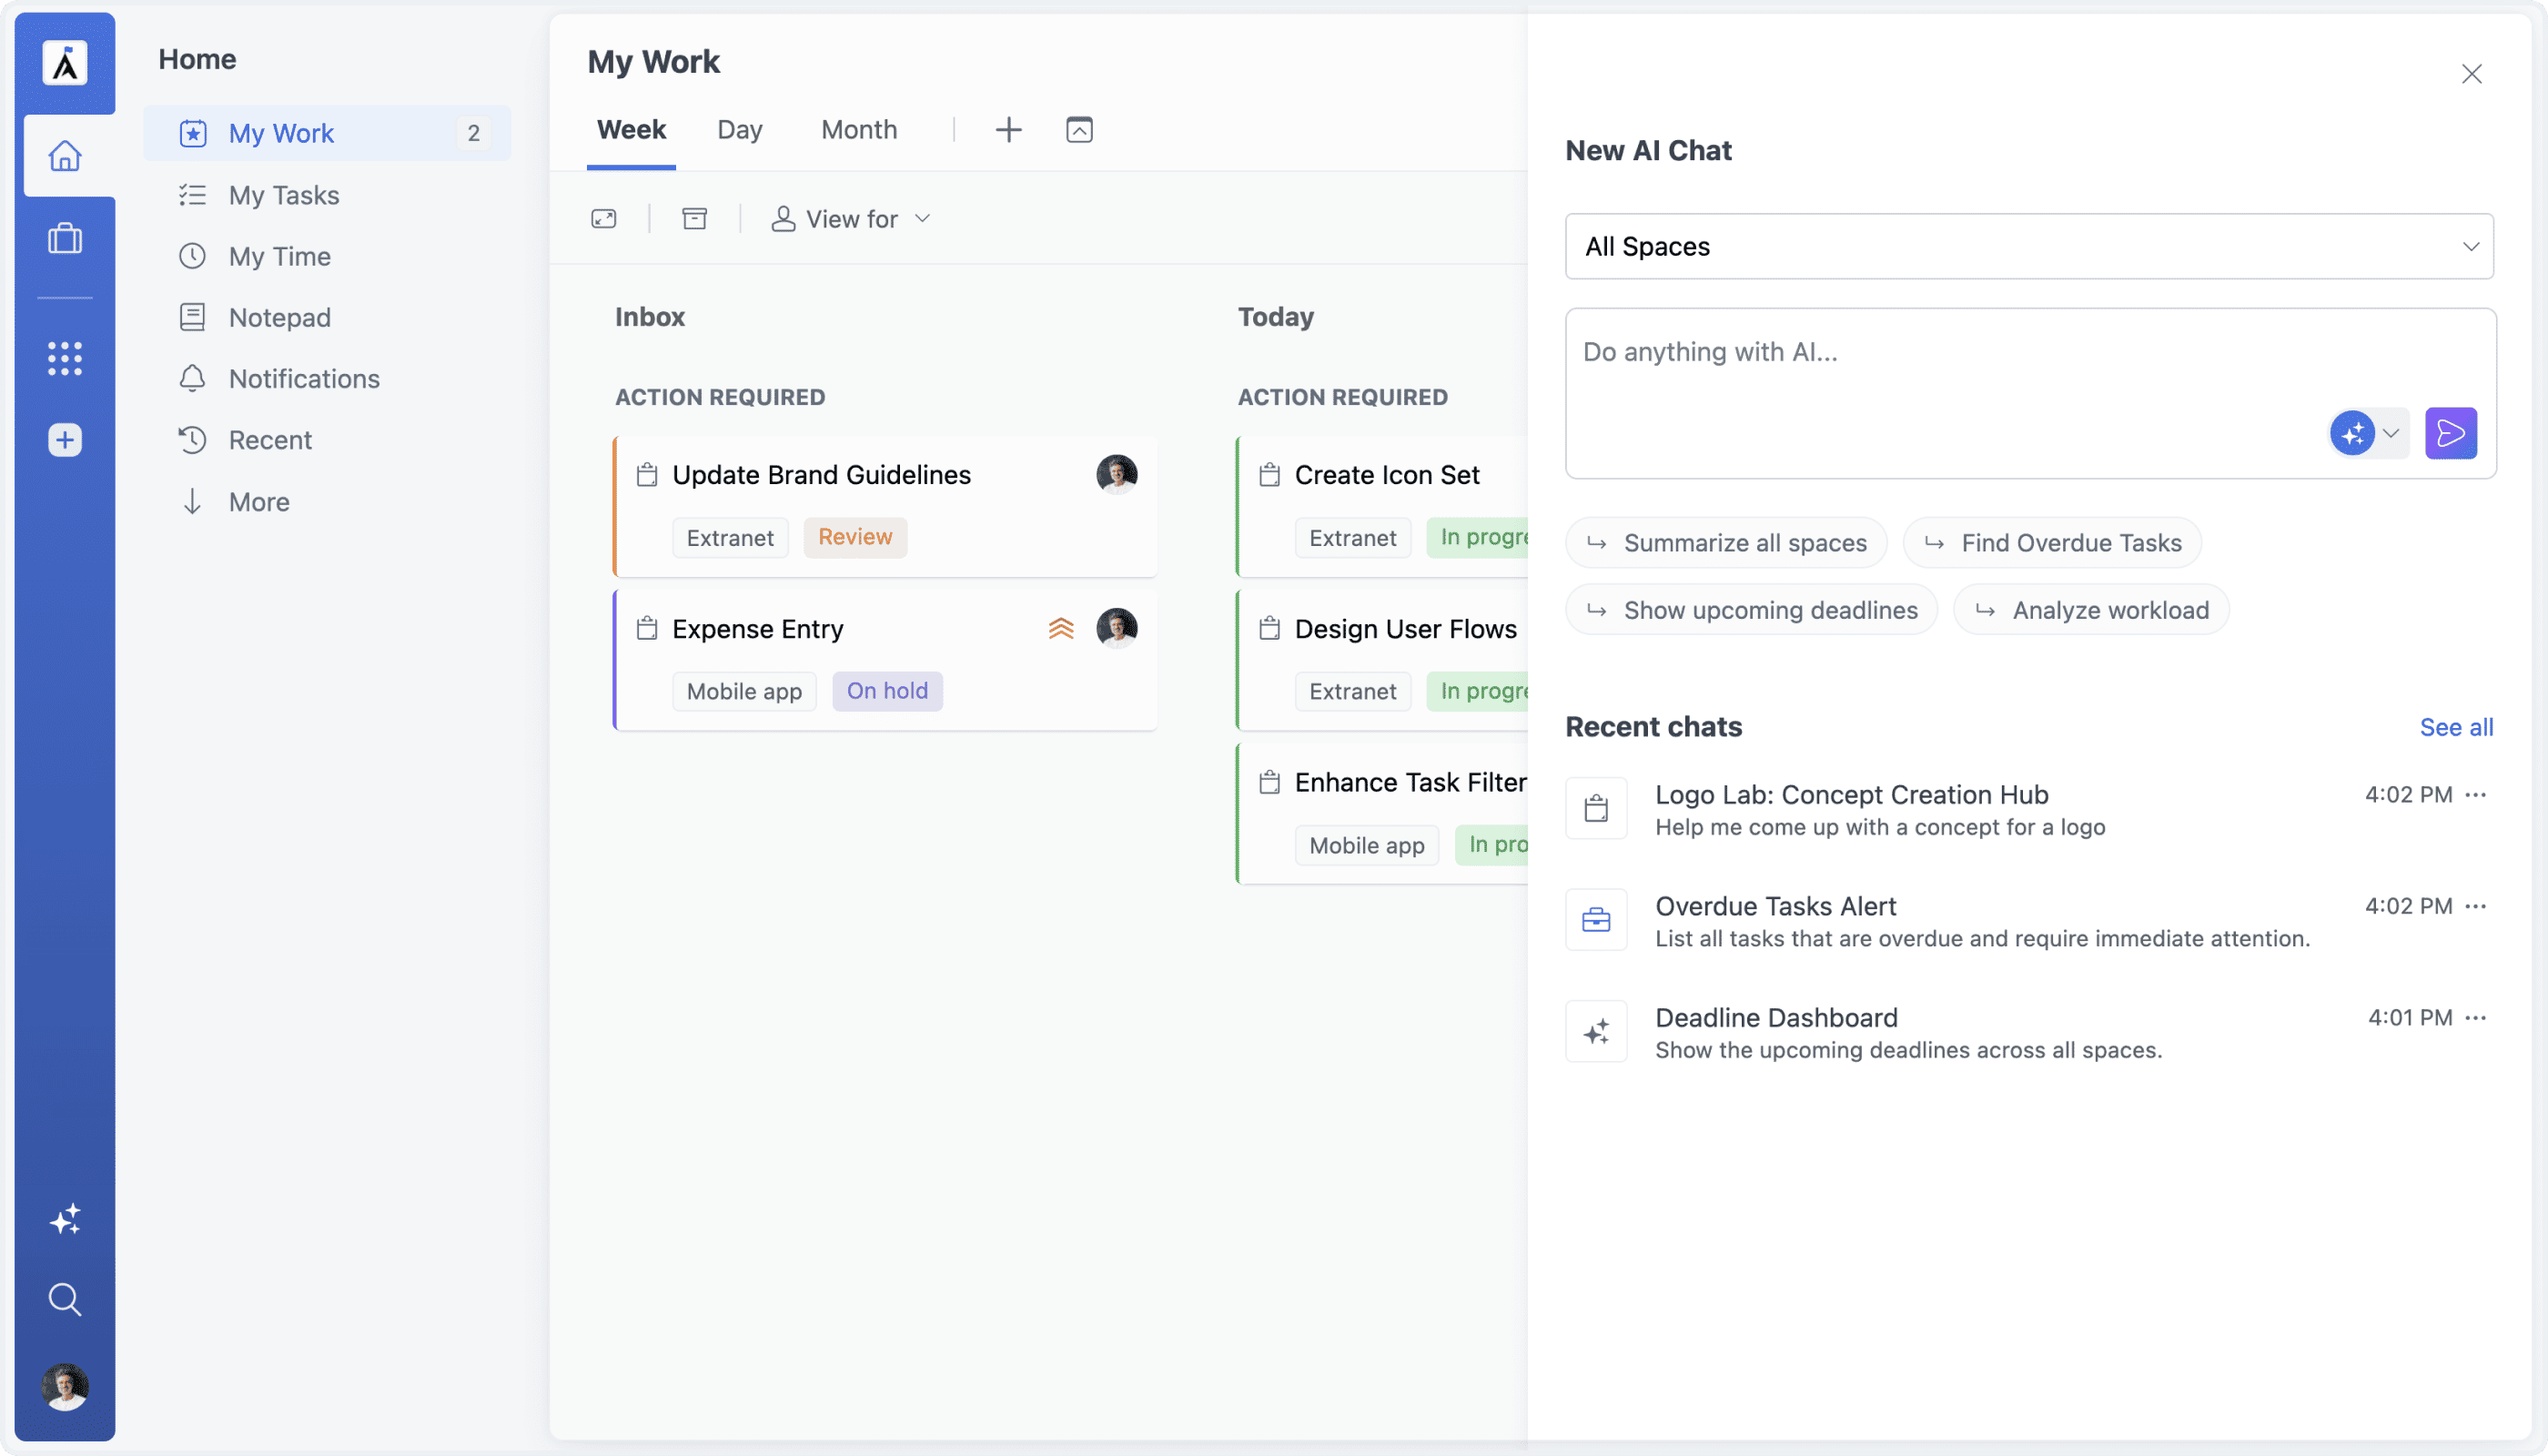This screenshot has width=2548, height=1456.
Task: Close the New AI Chat panel
Action: pos(2471,74)
